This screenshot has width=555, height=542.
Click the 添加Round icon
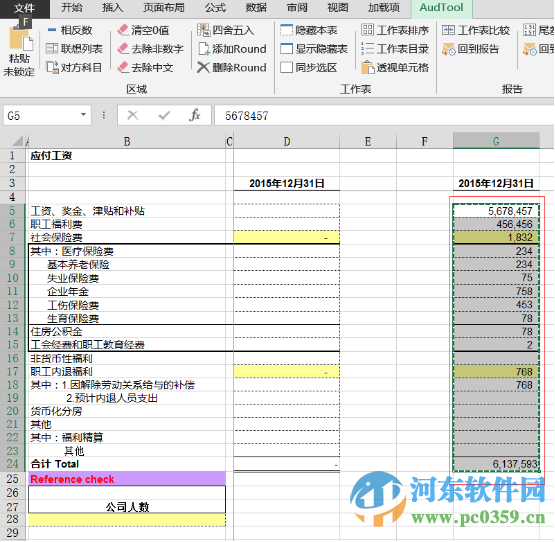click(204, 49)
